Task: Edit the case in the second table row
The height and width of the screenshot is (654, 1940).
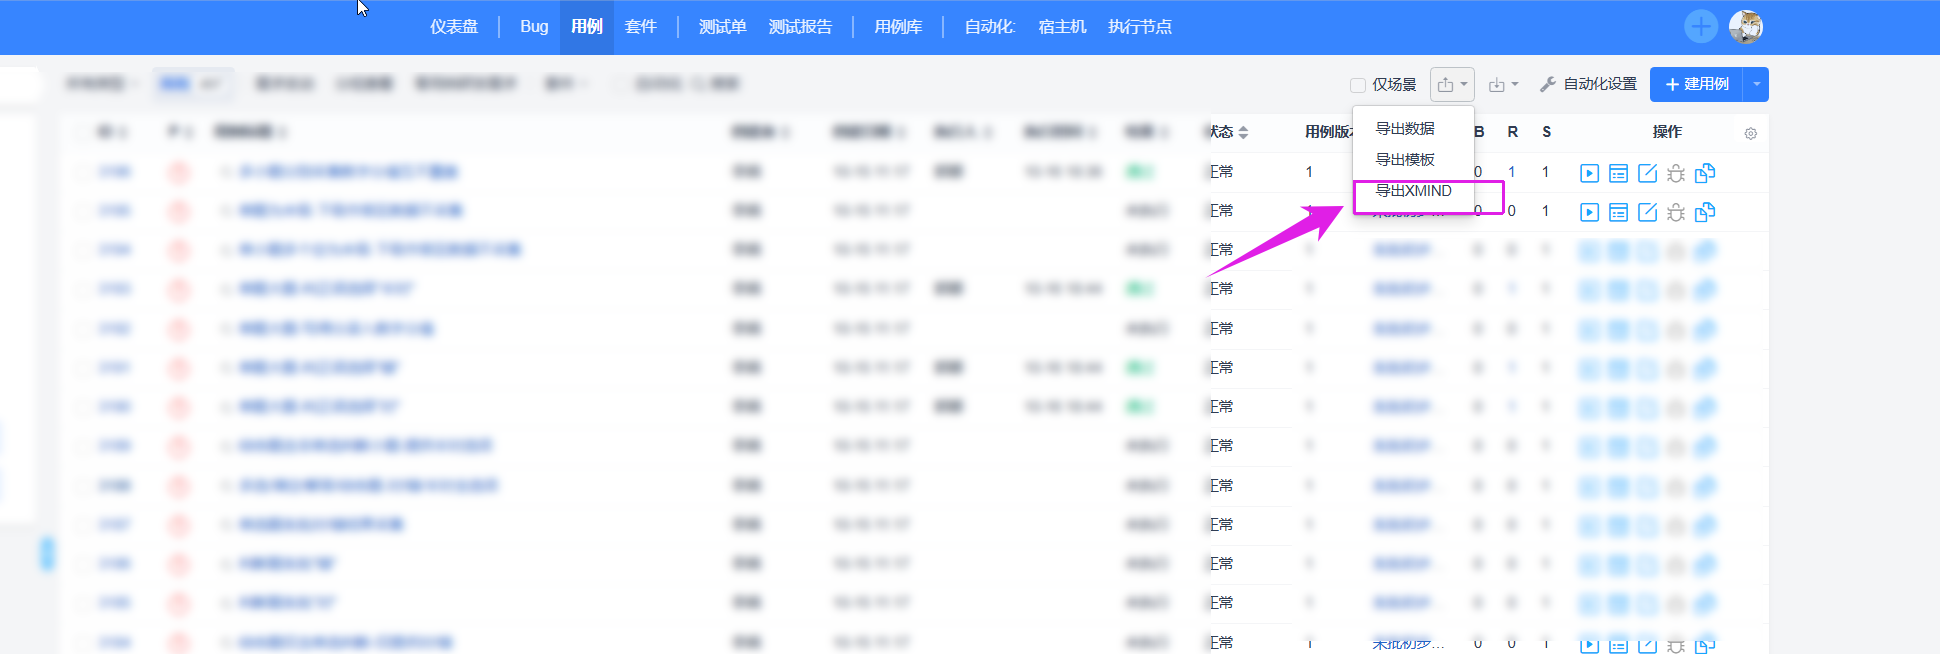Action: pos(1647,212)
